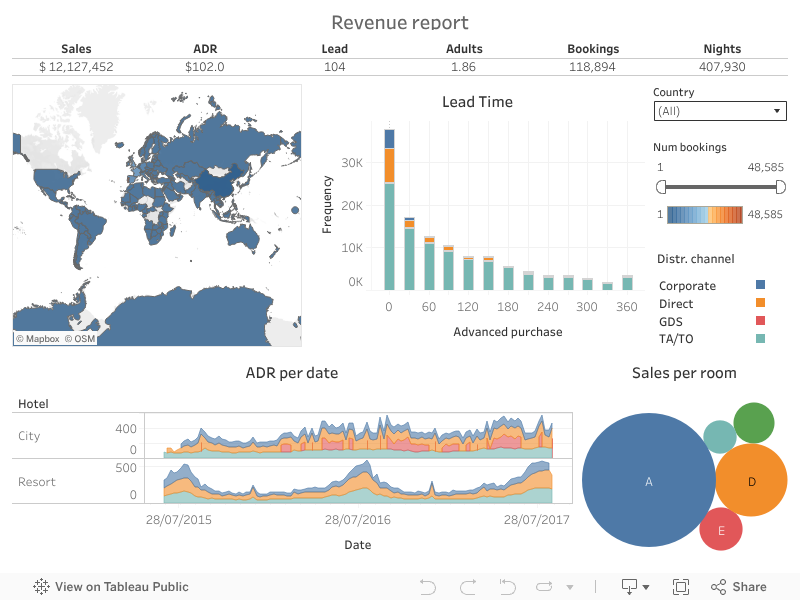Viewport: 800px width, 600px height.
Task: Select the GDS red legend swatch
Action: point(760,320)
